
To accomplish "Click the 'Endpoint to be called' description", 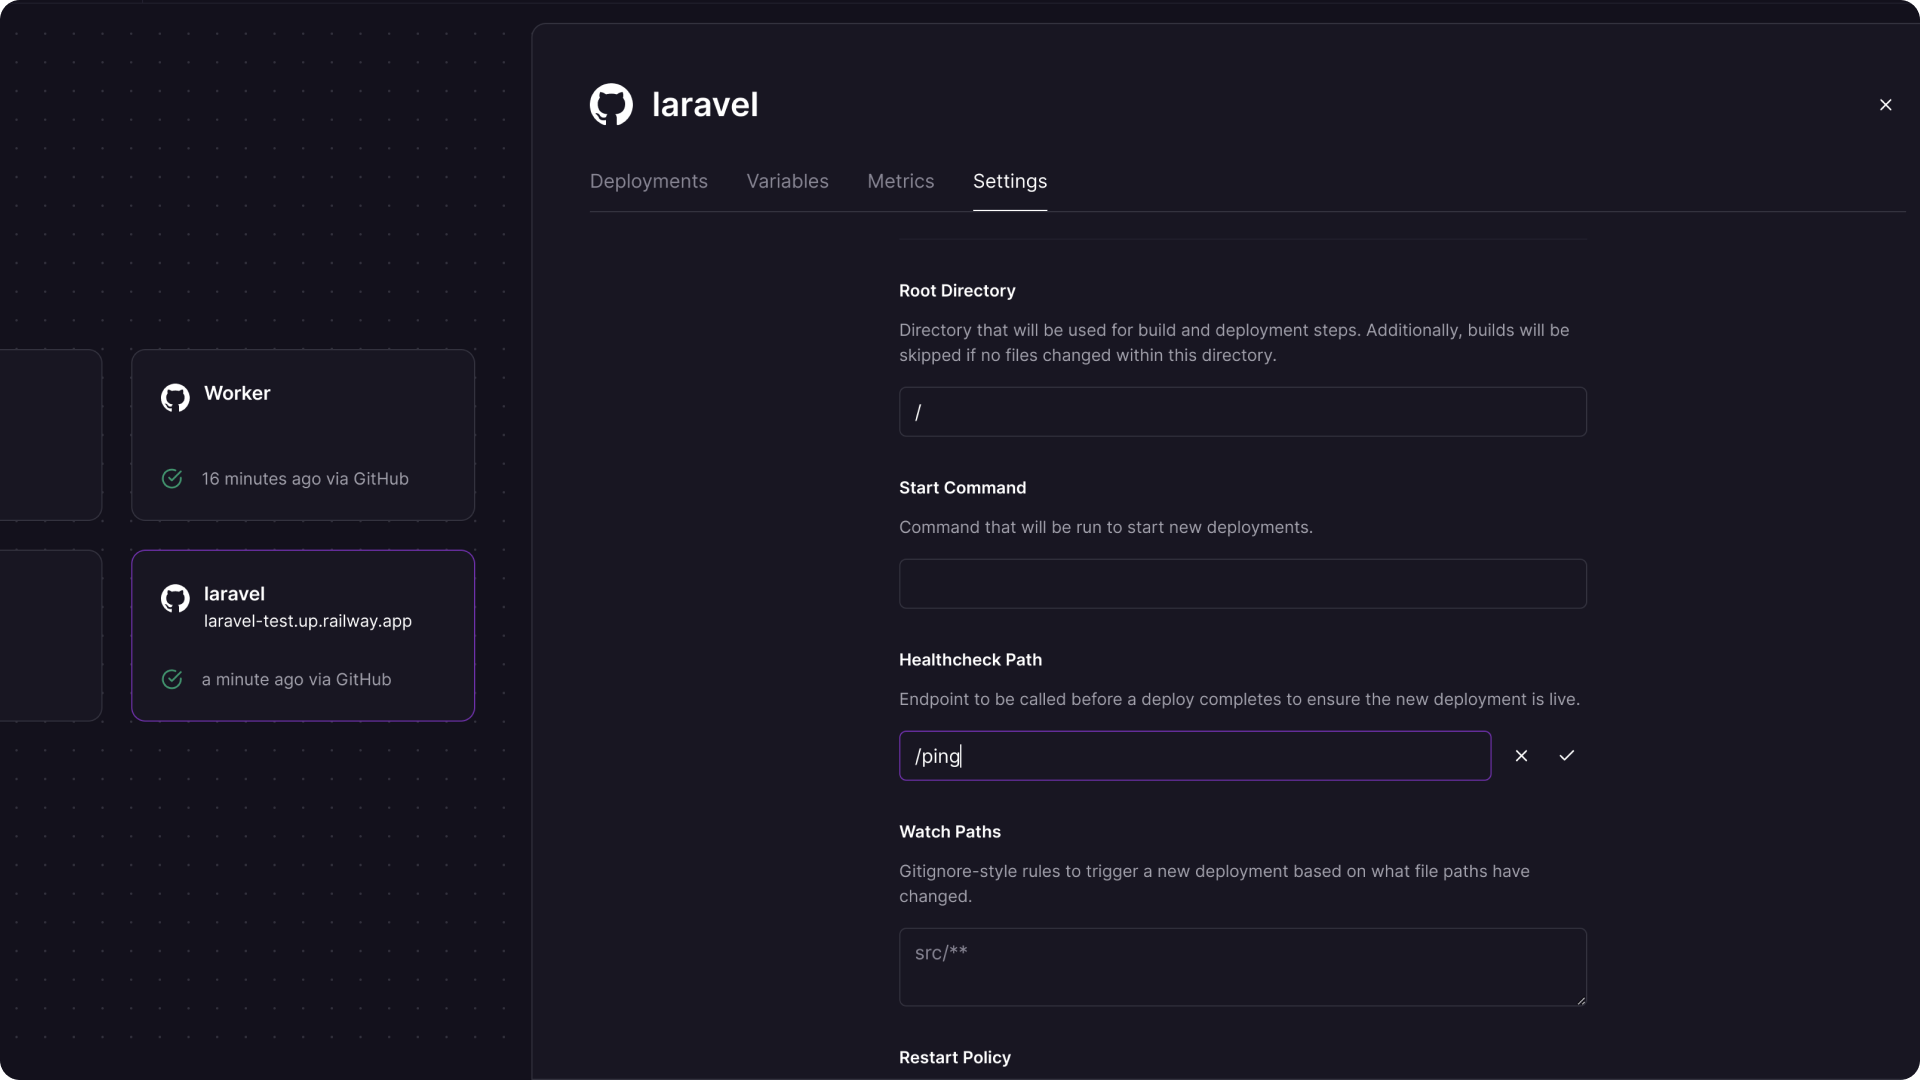I will click(x=1239, y=700).
